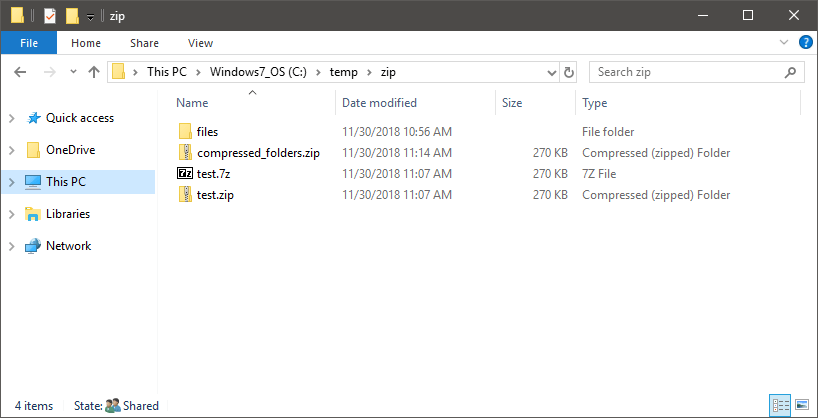Select compressed_folders.zip file name
818x418 pixels.
(258, 153)
